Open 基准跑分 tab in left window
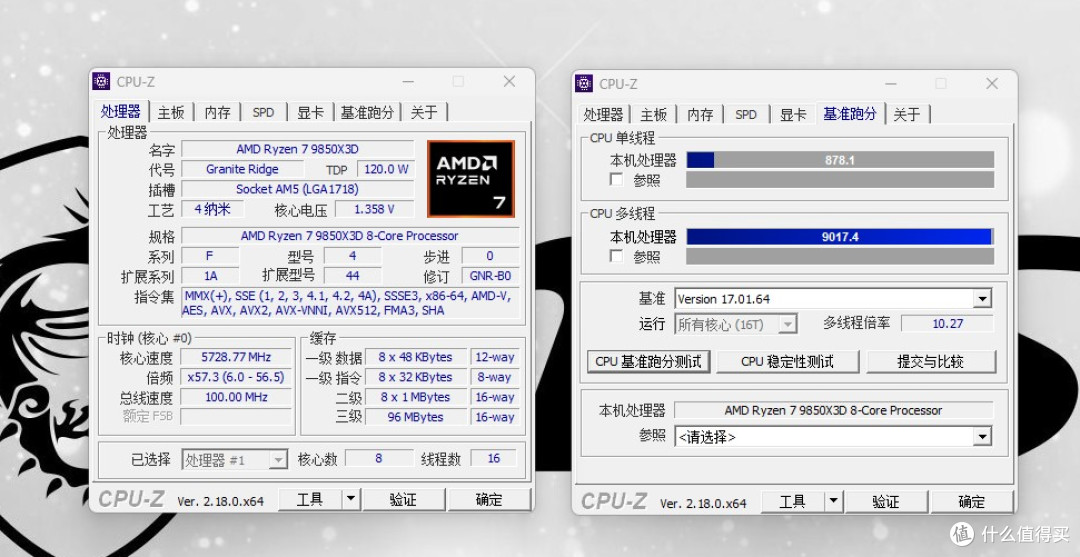 (368, 112)
